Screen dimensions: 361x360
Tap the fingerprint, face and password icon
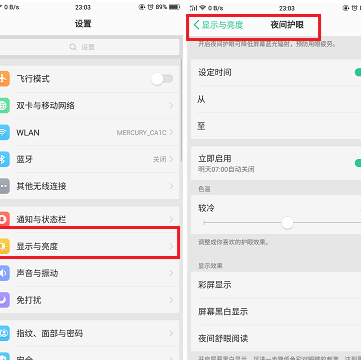(x=4, y=333)
